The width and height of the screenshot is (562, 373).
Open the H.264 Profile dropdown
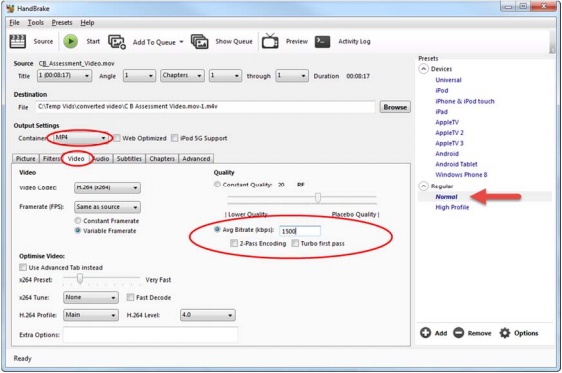(91, 315)
